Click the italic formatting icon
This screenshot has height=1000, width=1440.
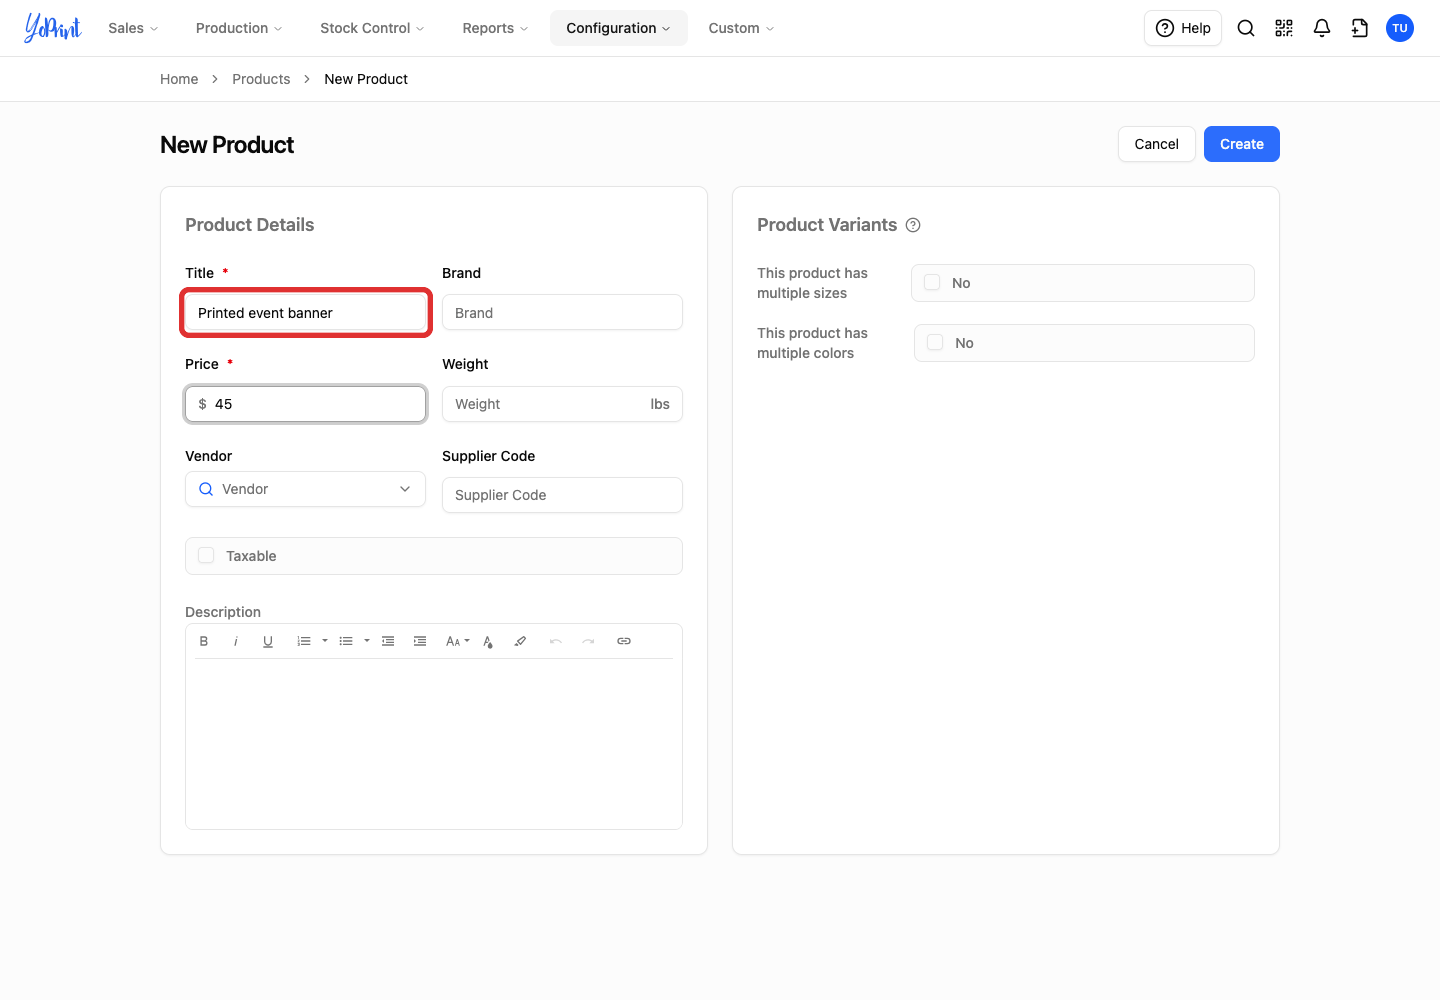pyautogui.click(x=236, y=641)
